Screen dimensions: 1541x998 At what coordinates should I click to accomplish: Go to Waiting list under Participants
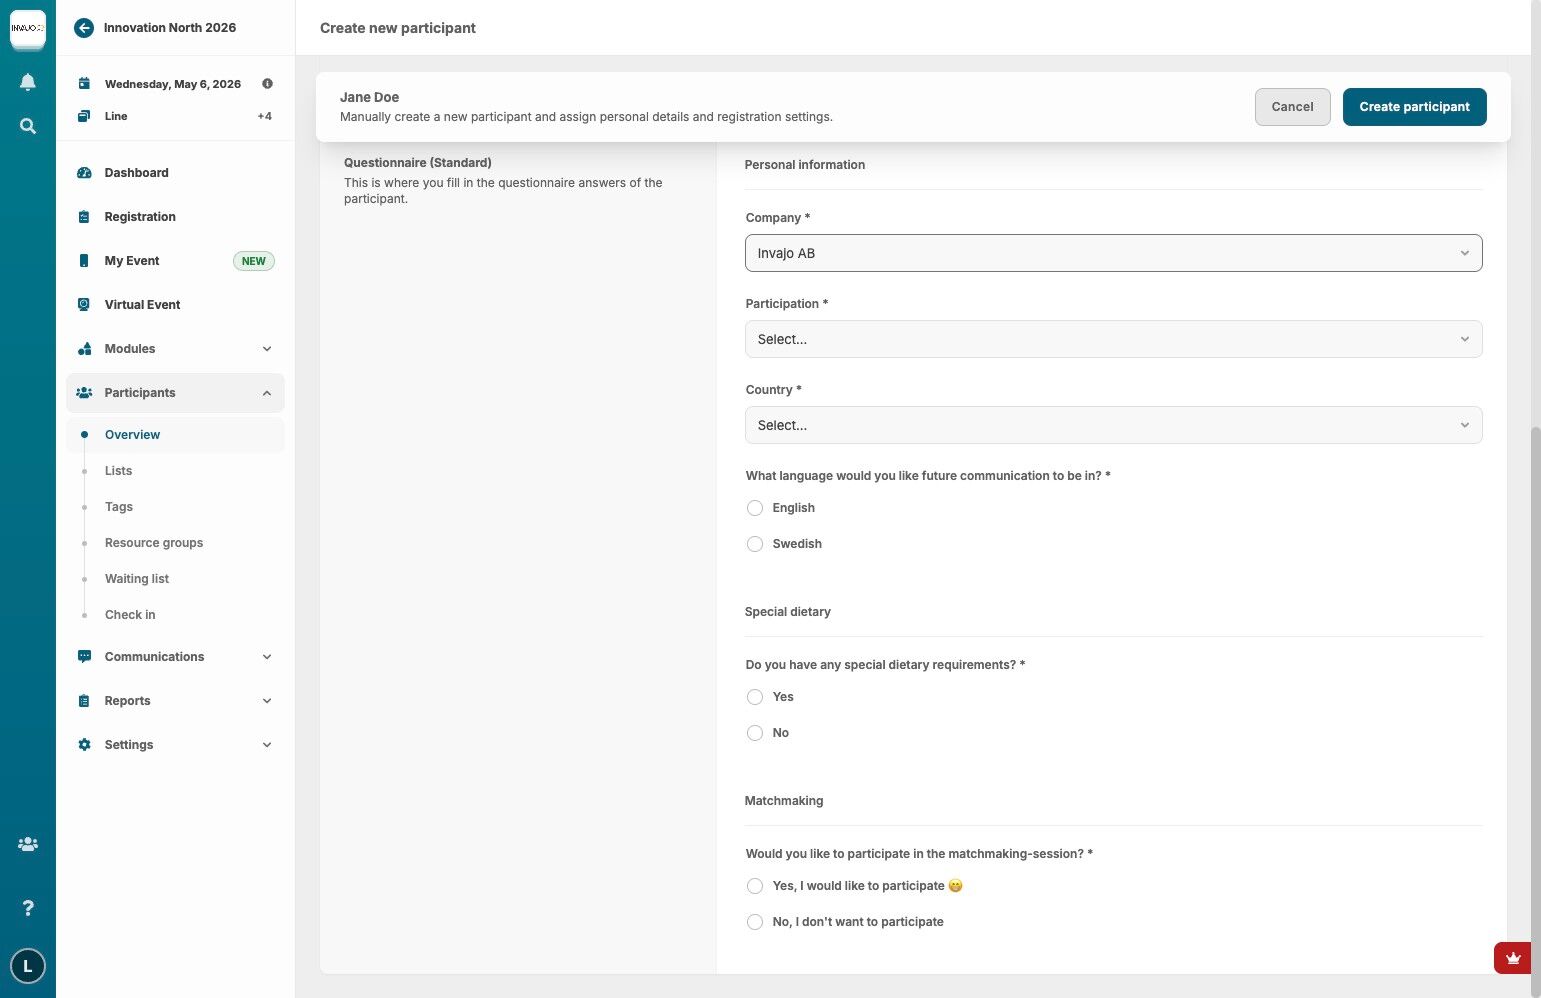[137, 579]
